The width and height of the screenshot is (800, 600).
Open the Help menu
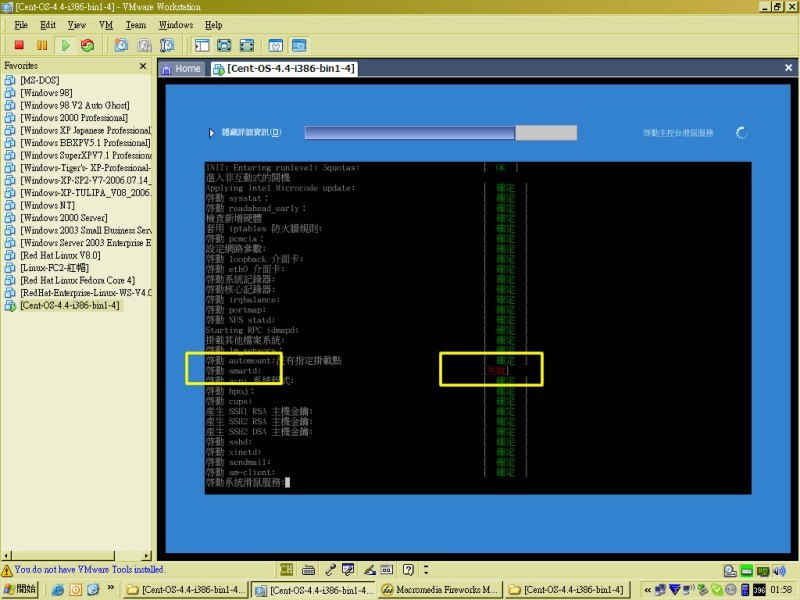(214, 25)
